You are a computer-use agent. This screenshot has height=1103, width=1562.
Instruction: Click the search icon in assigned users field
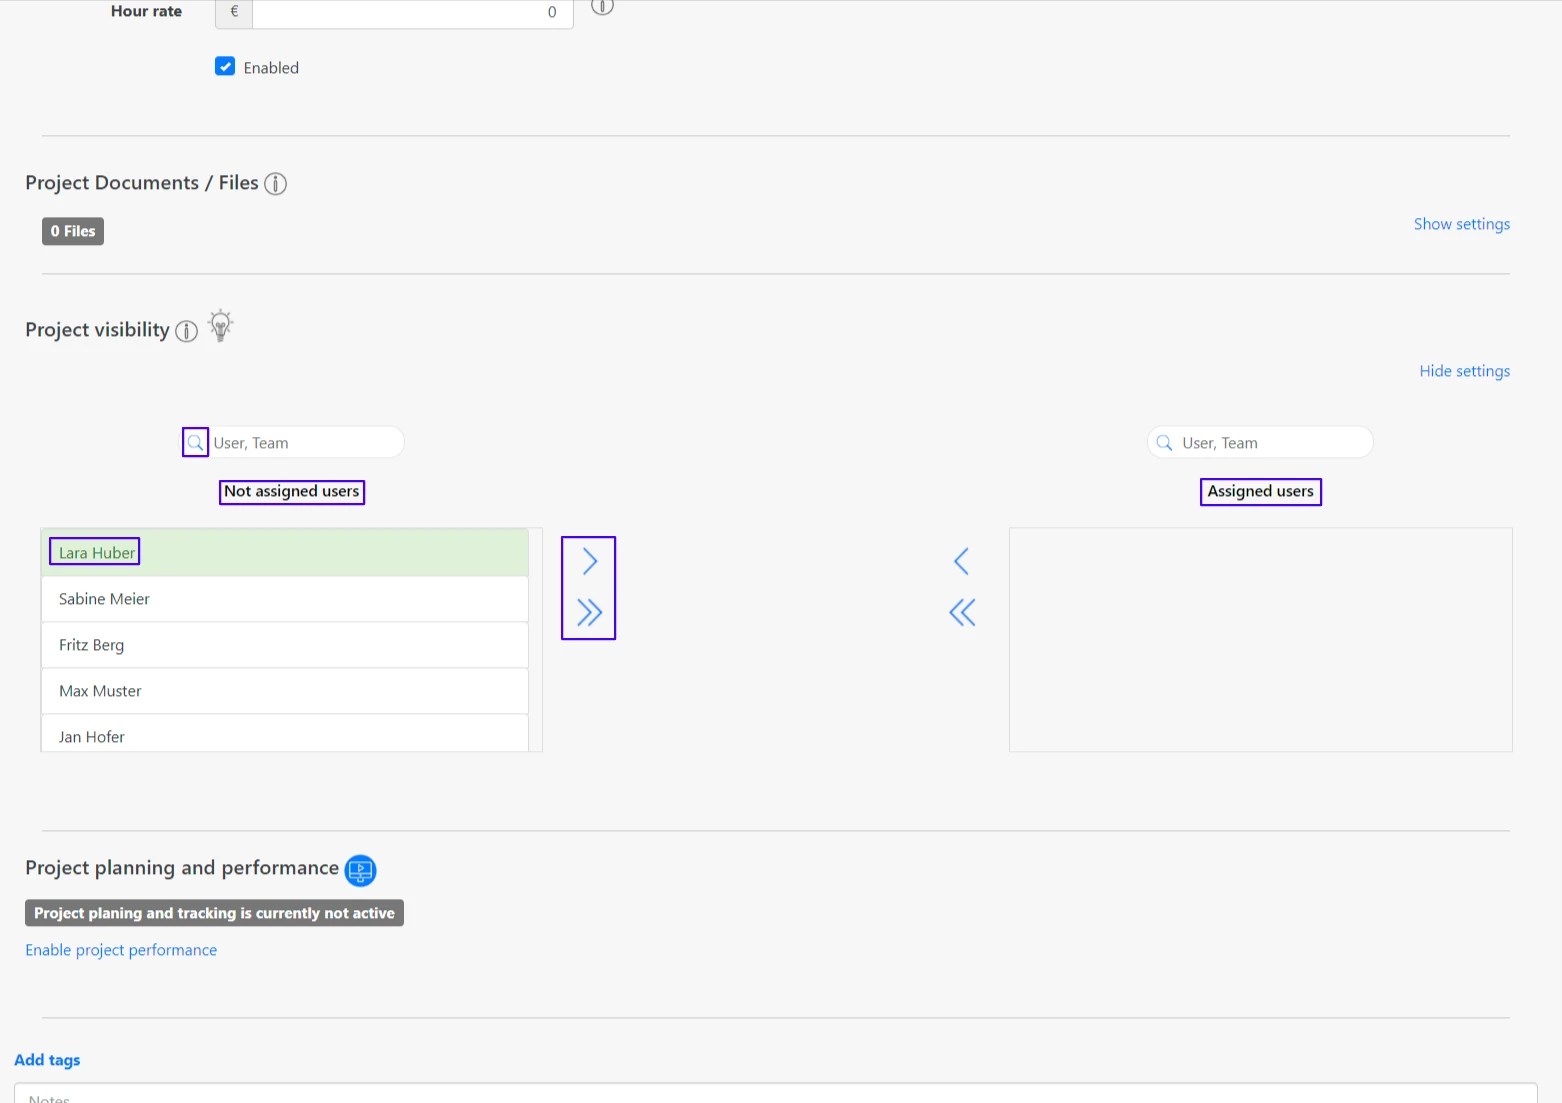click(x=1164, y=443)
